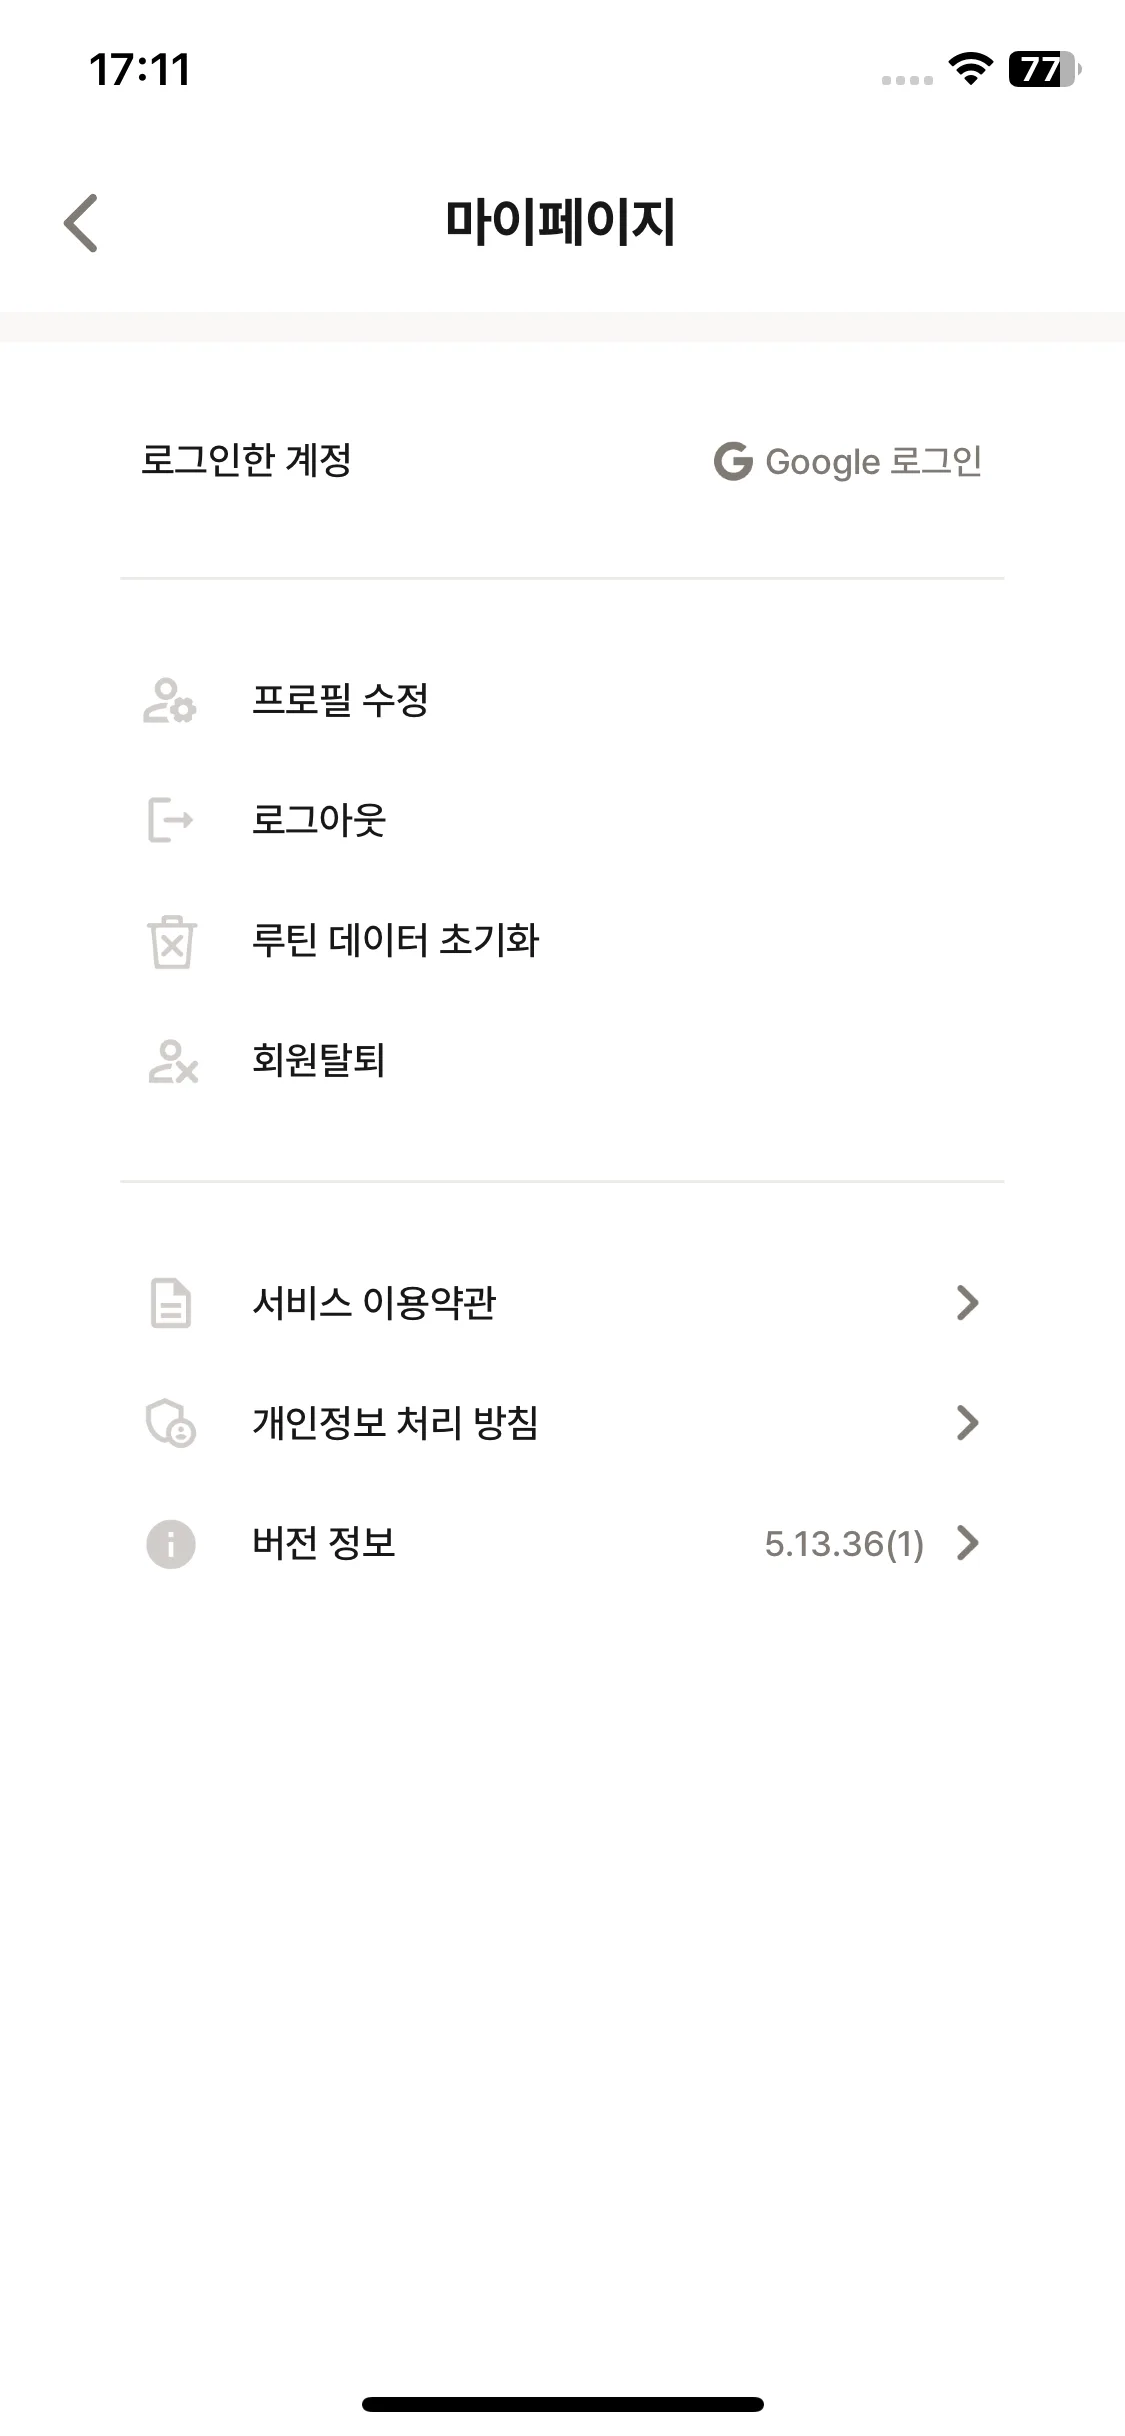
Task: Tap the person-x account deletion icon
Action: click(172, 1061)
